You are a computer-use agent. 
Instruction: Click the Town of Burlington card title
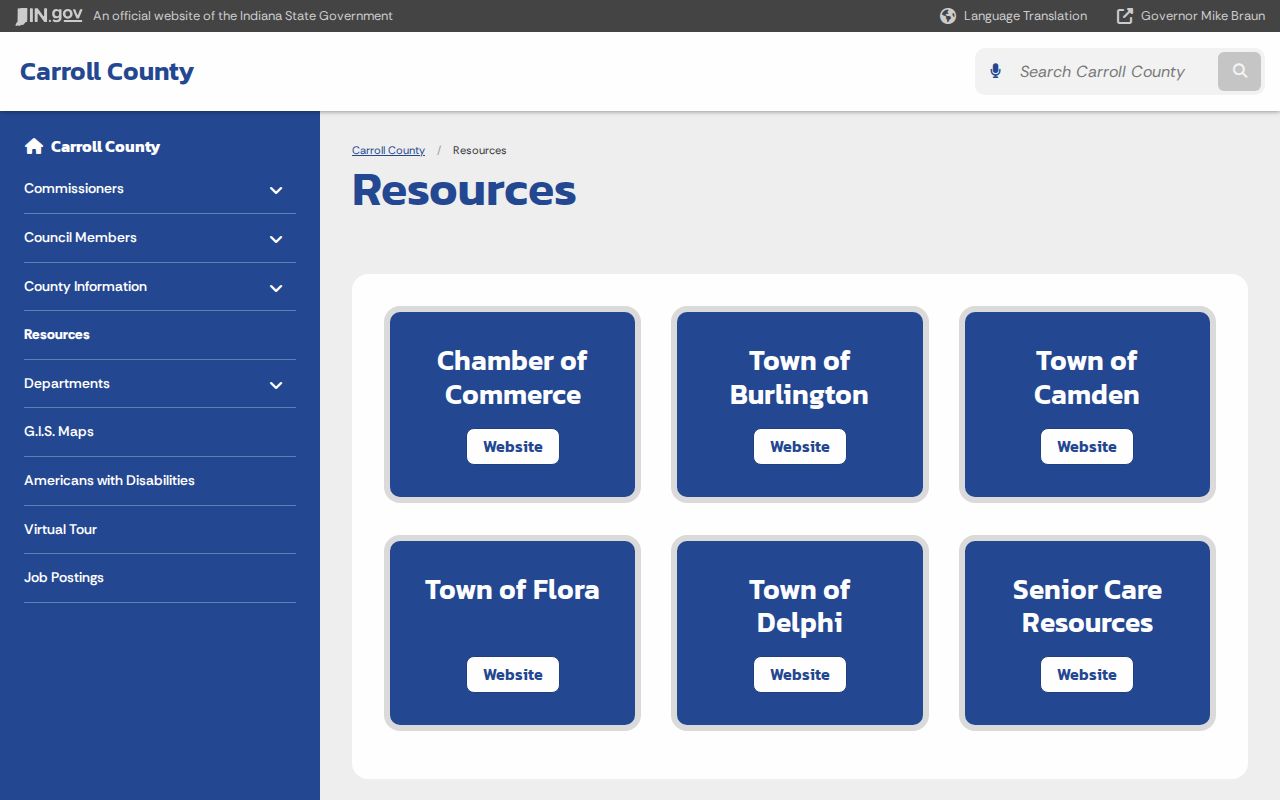click(800, 378)
